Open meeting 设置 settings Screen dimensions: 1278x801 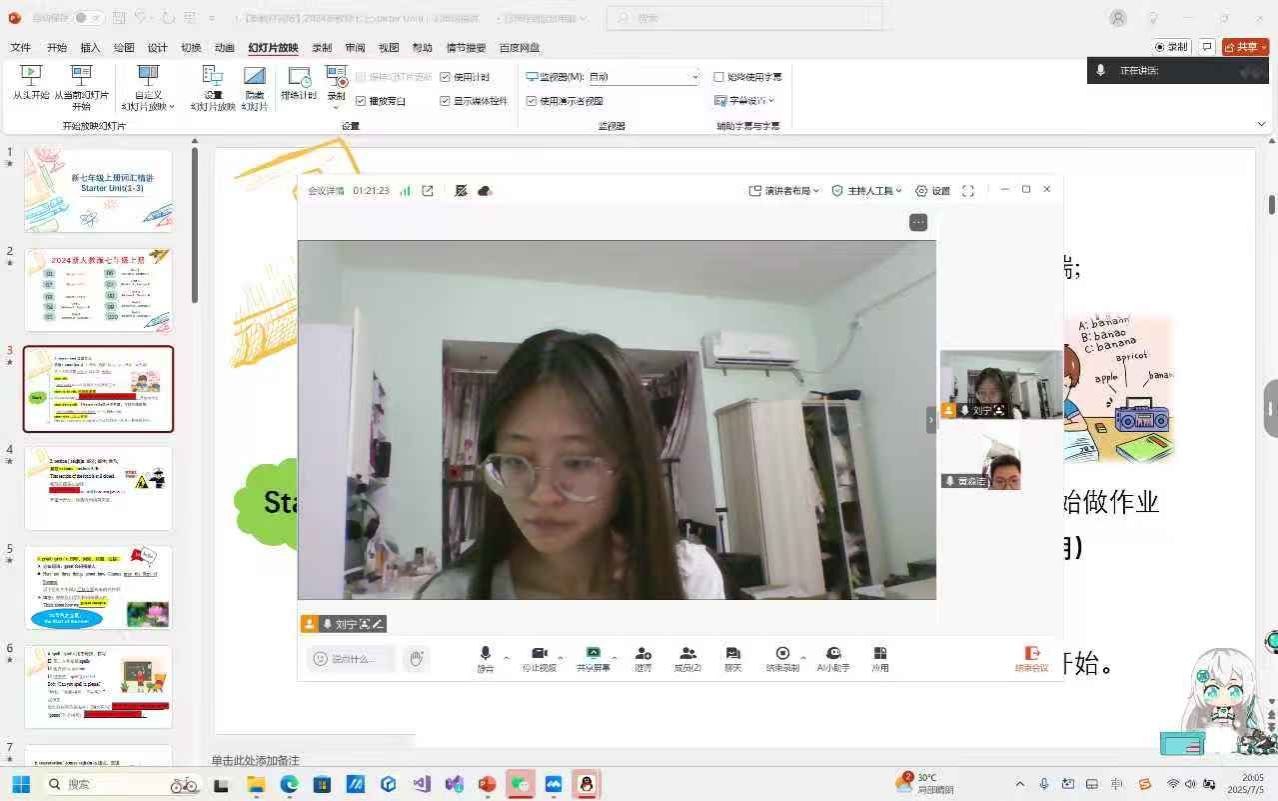tap(933, 191)
